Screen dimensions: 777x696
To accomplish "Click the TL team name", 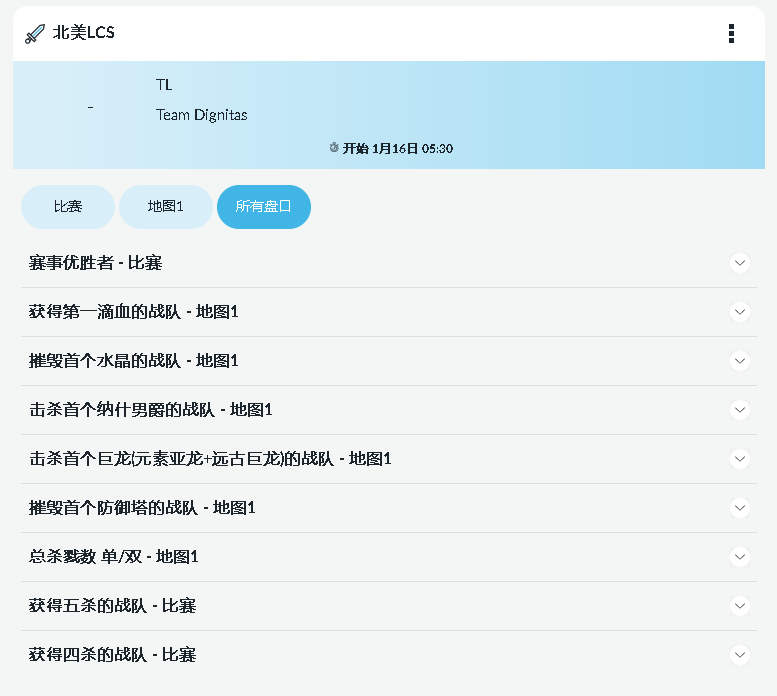I will point(164,85).
